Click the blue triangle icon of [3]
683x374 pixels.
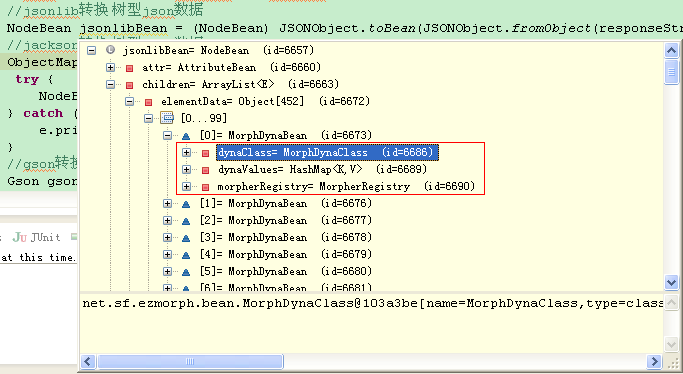click(x=186, y=238)
